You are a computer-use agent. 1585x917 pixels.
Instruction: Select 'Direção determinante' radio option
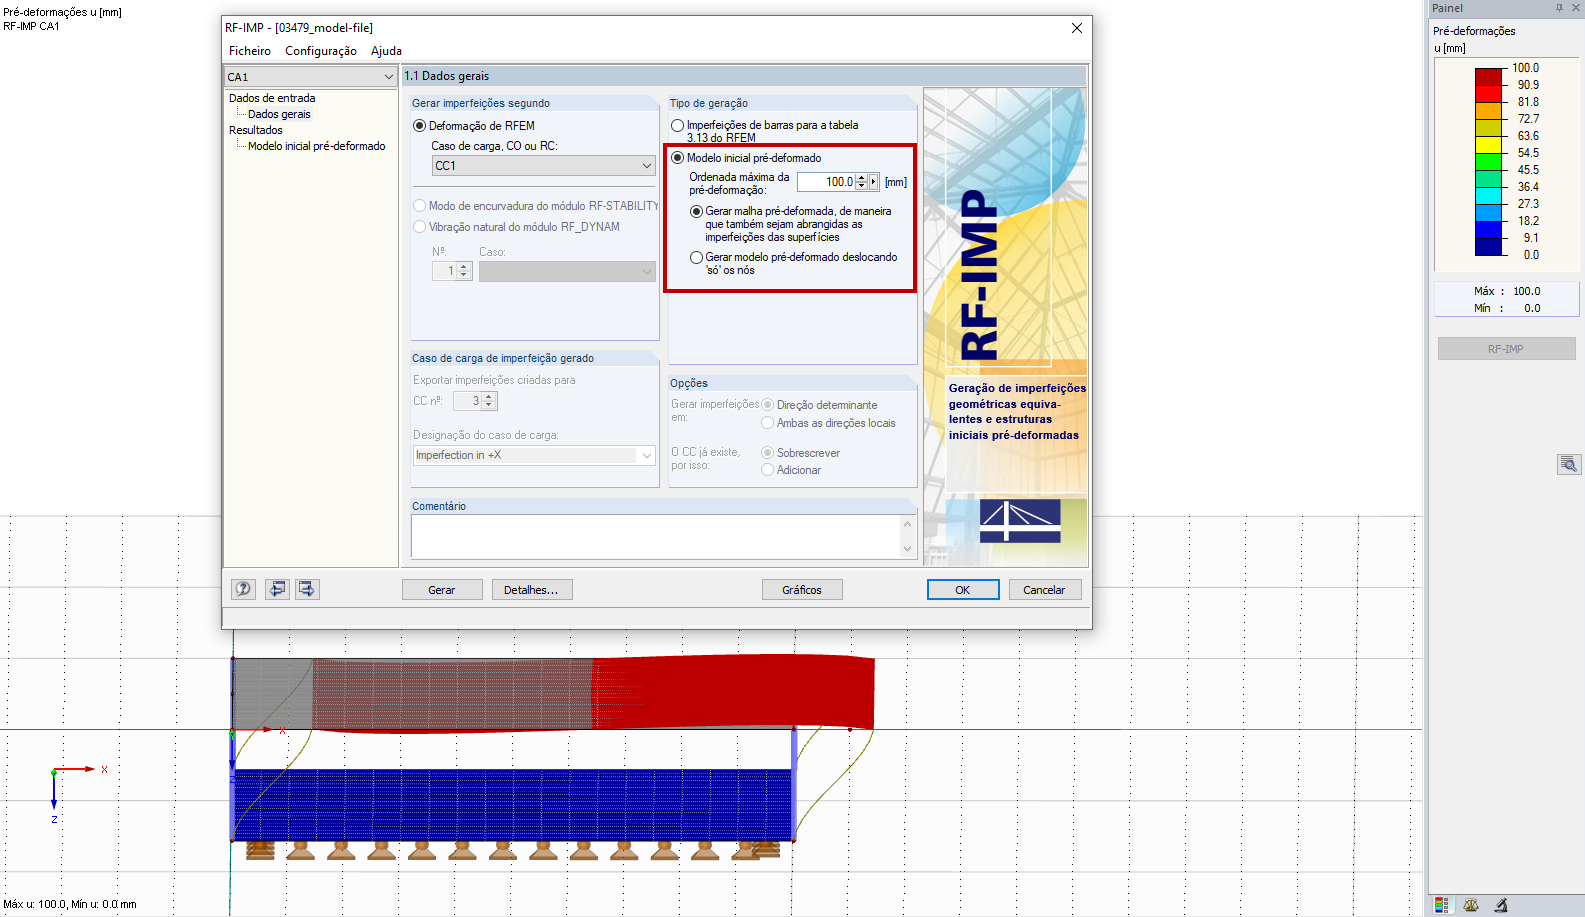point(767,405)
